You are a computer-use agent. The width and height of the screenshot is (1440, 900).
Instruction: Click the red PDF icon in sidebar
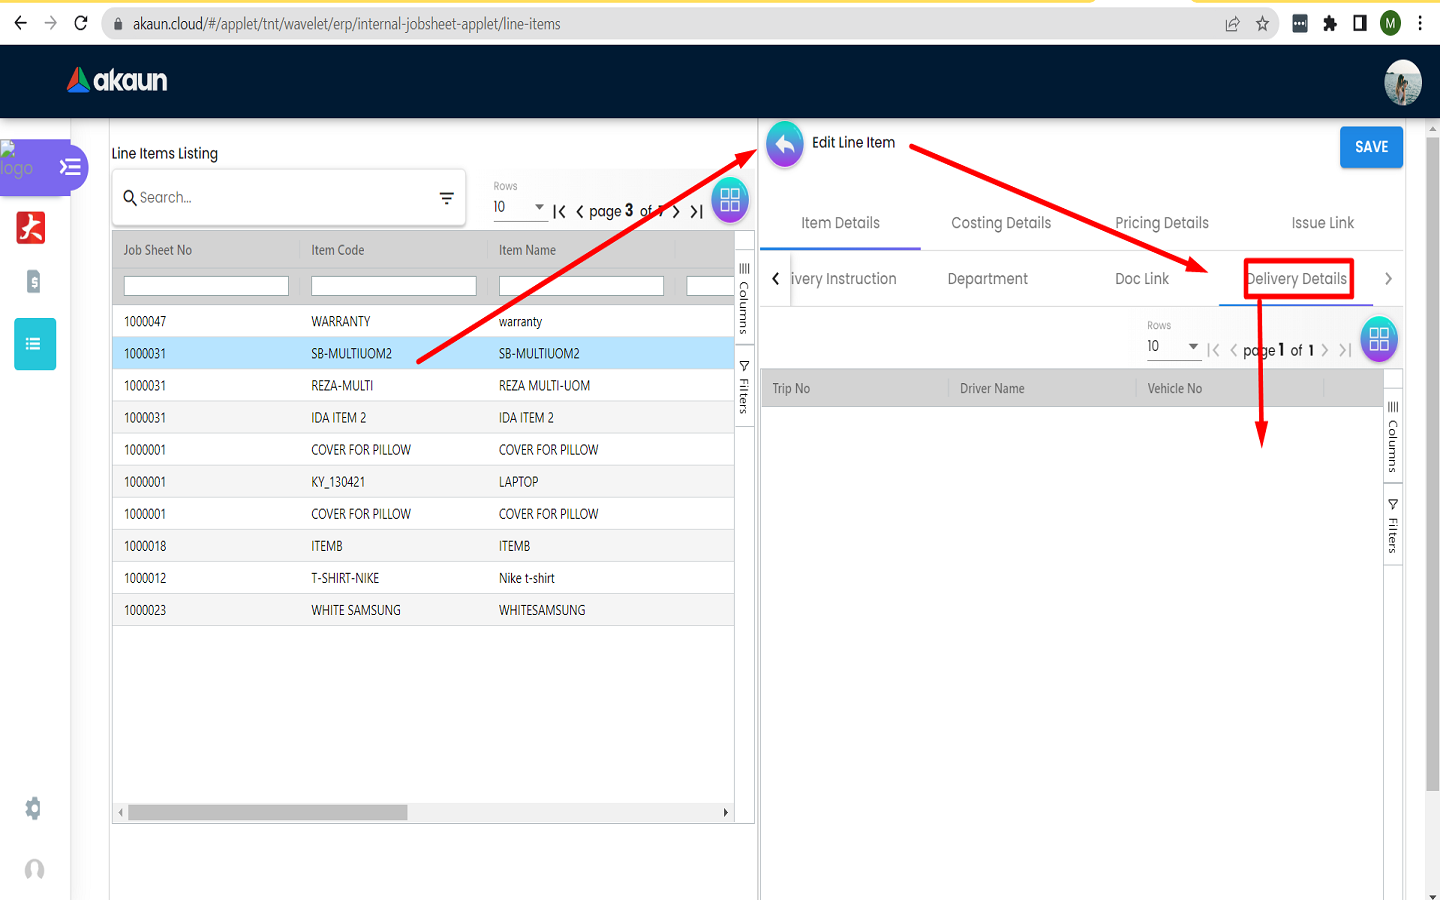tap(31, 228)
